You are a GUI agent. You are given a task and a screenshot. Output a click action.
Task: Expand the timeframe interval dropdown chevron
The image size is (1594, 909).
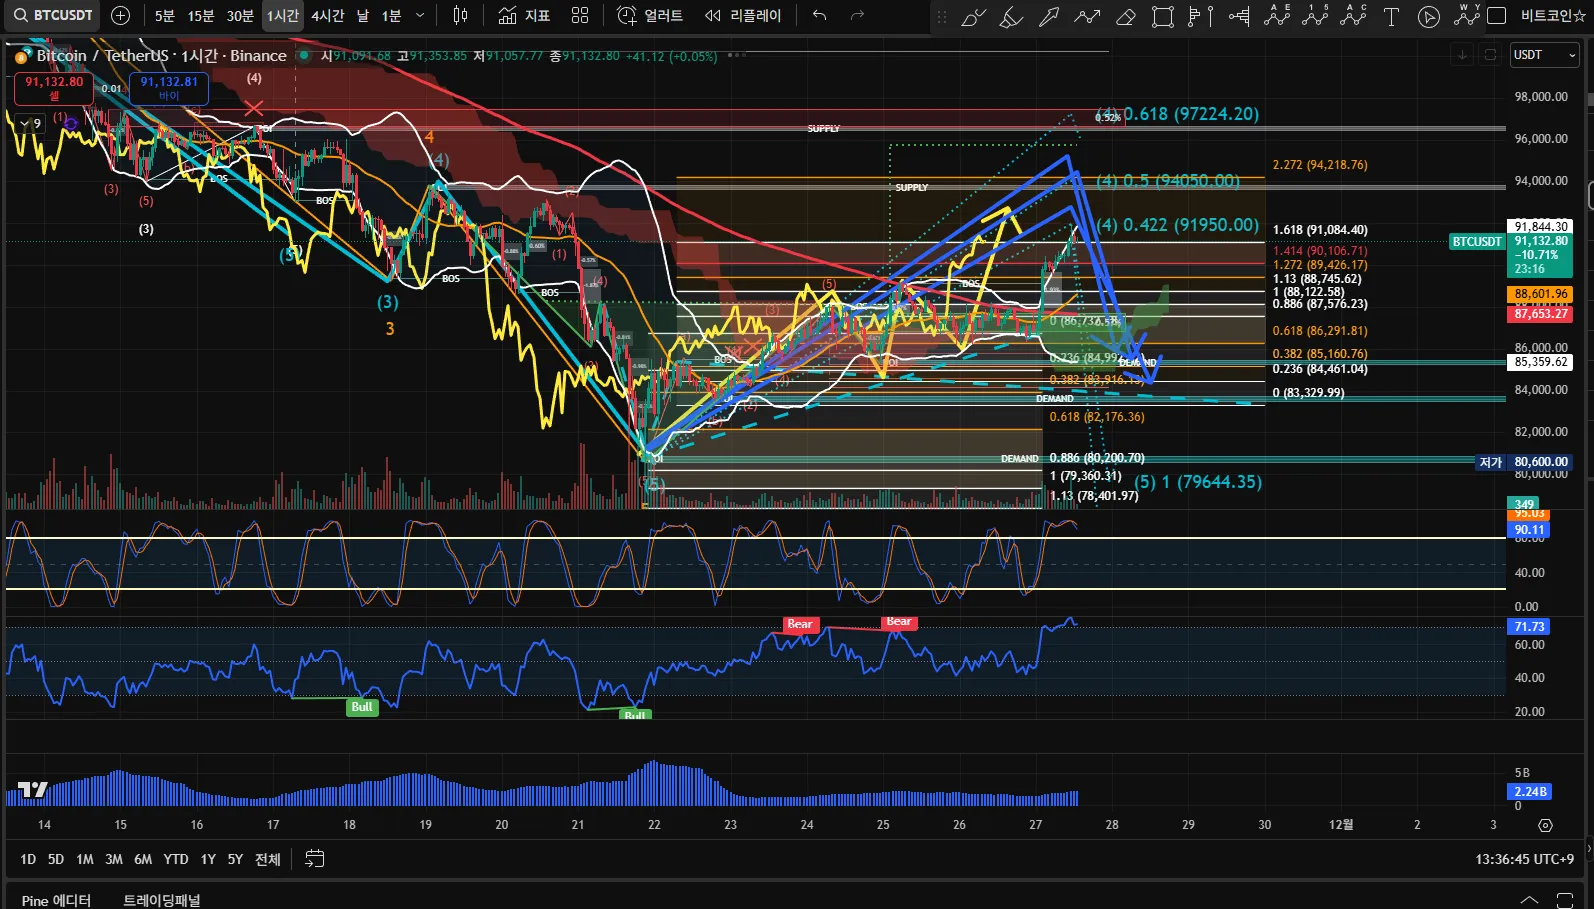[420, 15]
